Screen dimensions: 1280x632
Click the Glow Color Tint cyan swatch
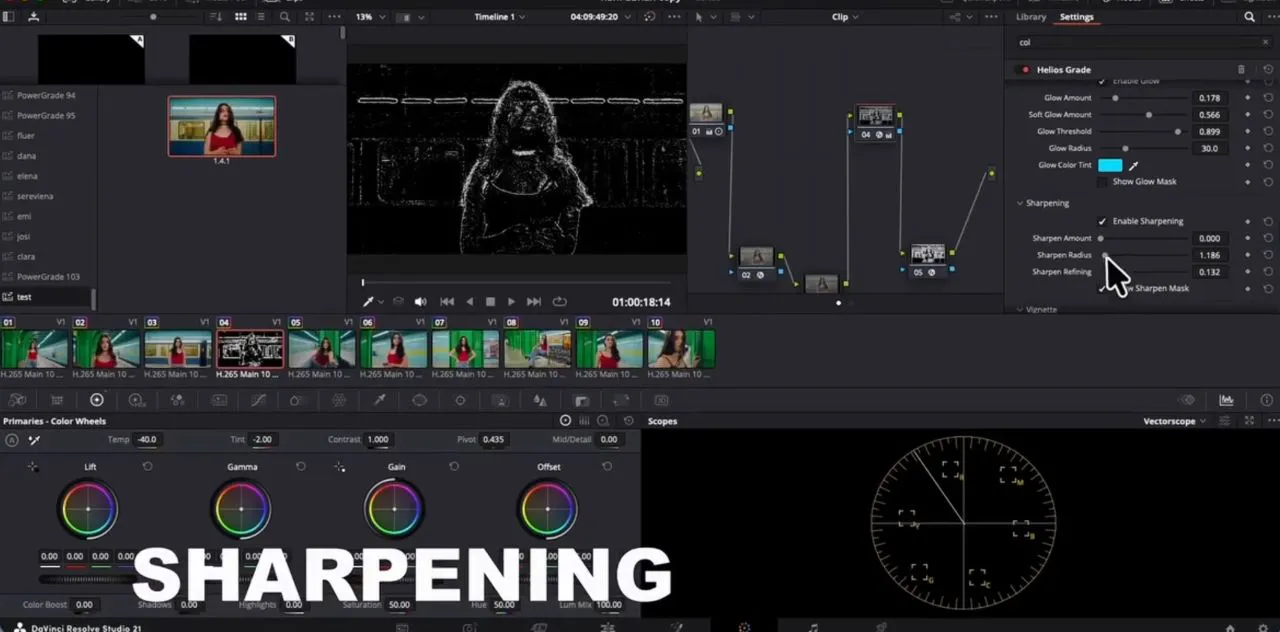coord(1110,165)
